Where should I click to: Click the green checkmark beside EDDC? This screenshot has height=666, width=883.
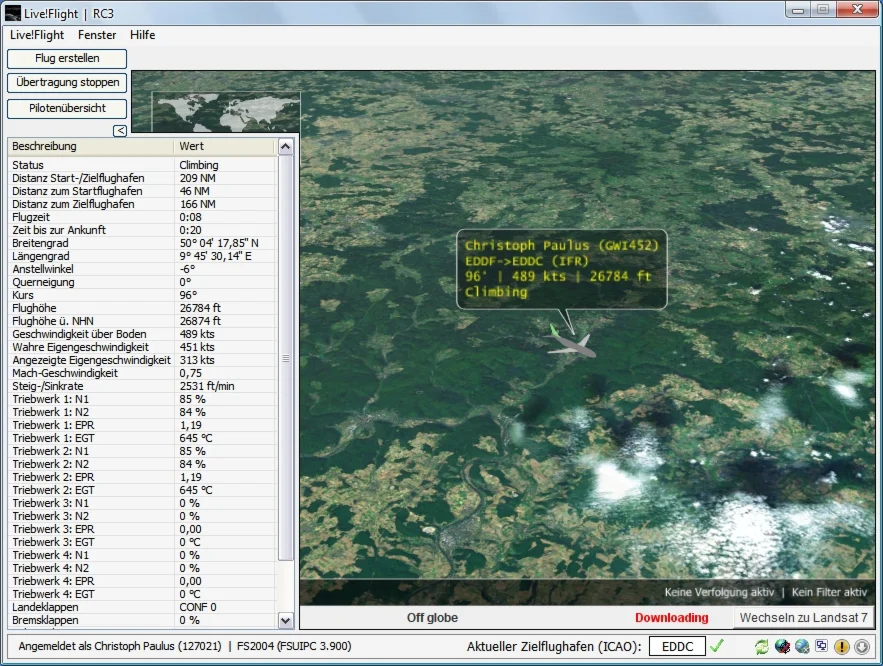click(x=717, y=646)
